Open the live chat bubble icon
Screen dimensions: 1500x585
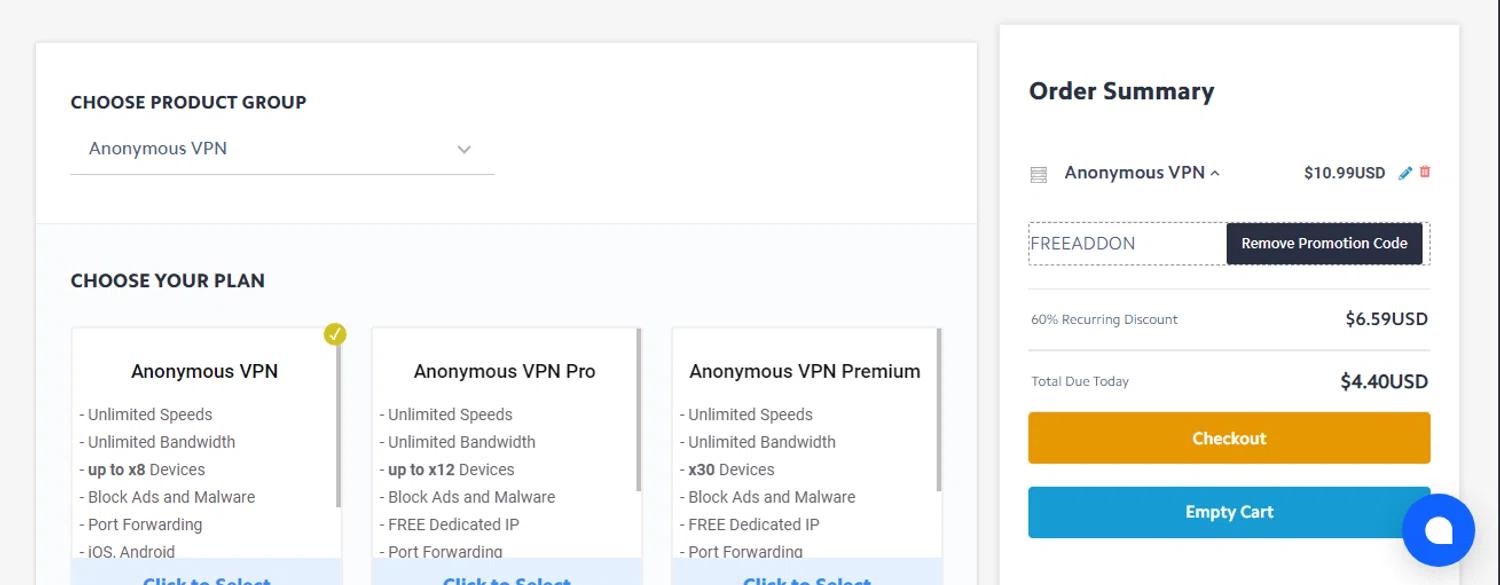click(1438, 530)
